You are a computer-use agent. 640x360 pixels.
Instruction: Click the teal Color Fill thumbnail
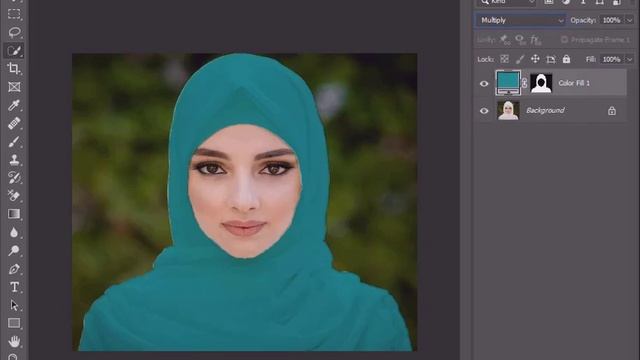click(x=508, y=83)
